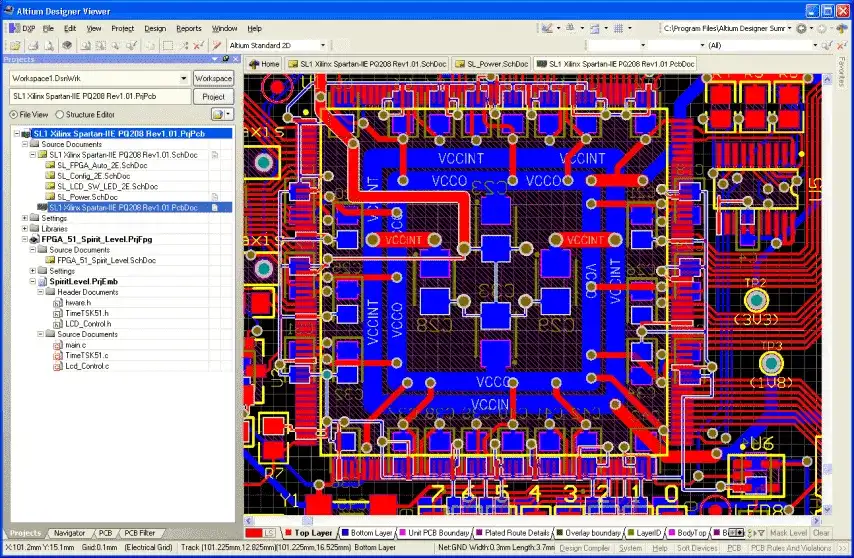The height and width of the screenshot is (558, 854).
Task: Open the file path address dropdown
Action: point(789,28)
